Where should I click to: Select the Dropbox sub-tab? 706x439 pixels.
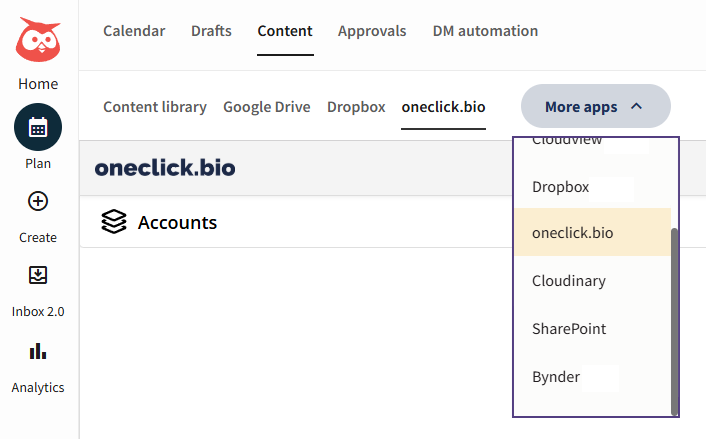tap(356, 107)
